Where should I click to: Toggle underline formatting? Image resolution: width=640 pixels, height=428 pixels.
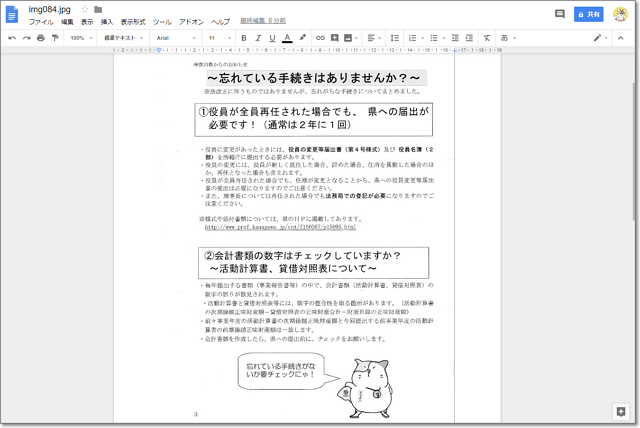coord(272,37)
